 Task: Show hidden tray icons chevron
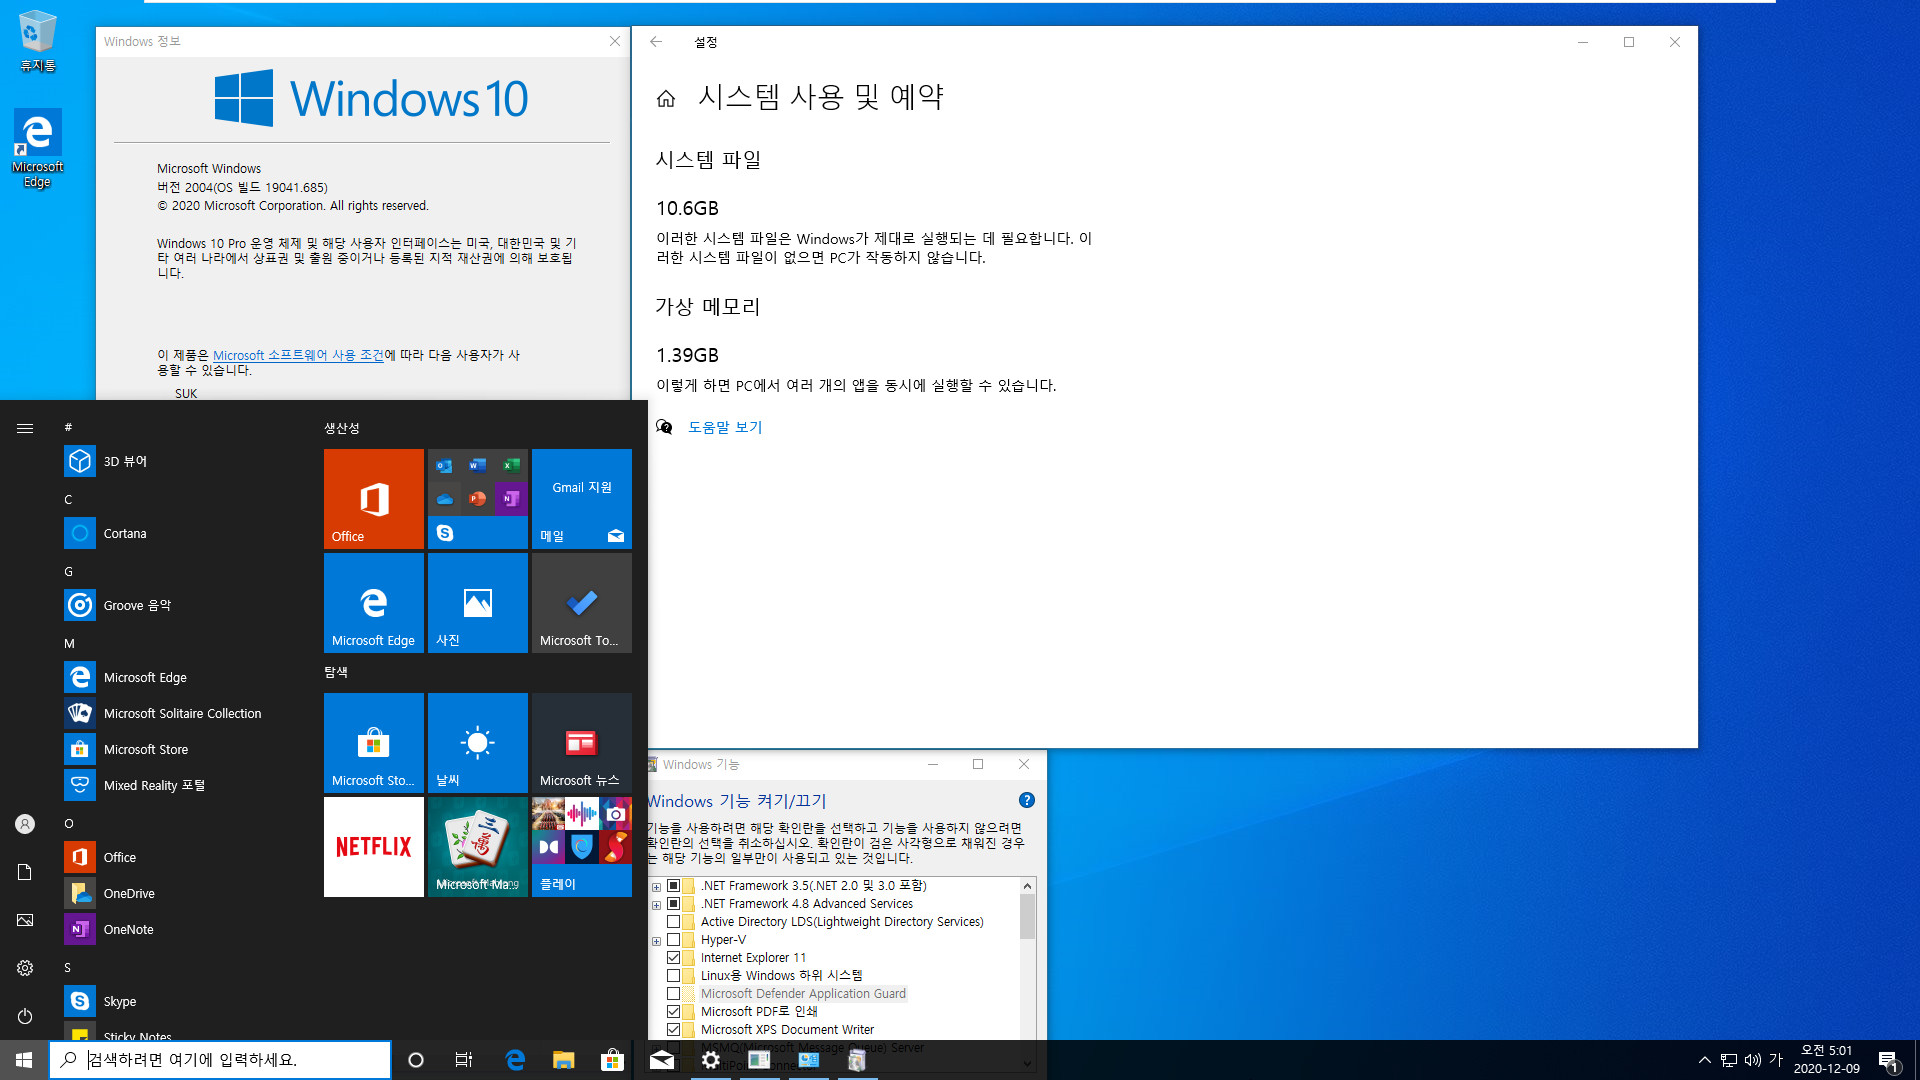point(1704,1060)
